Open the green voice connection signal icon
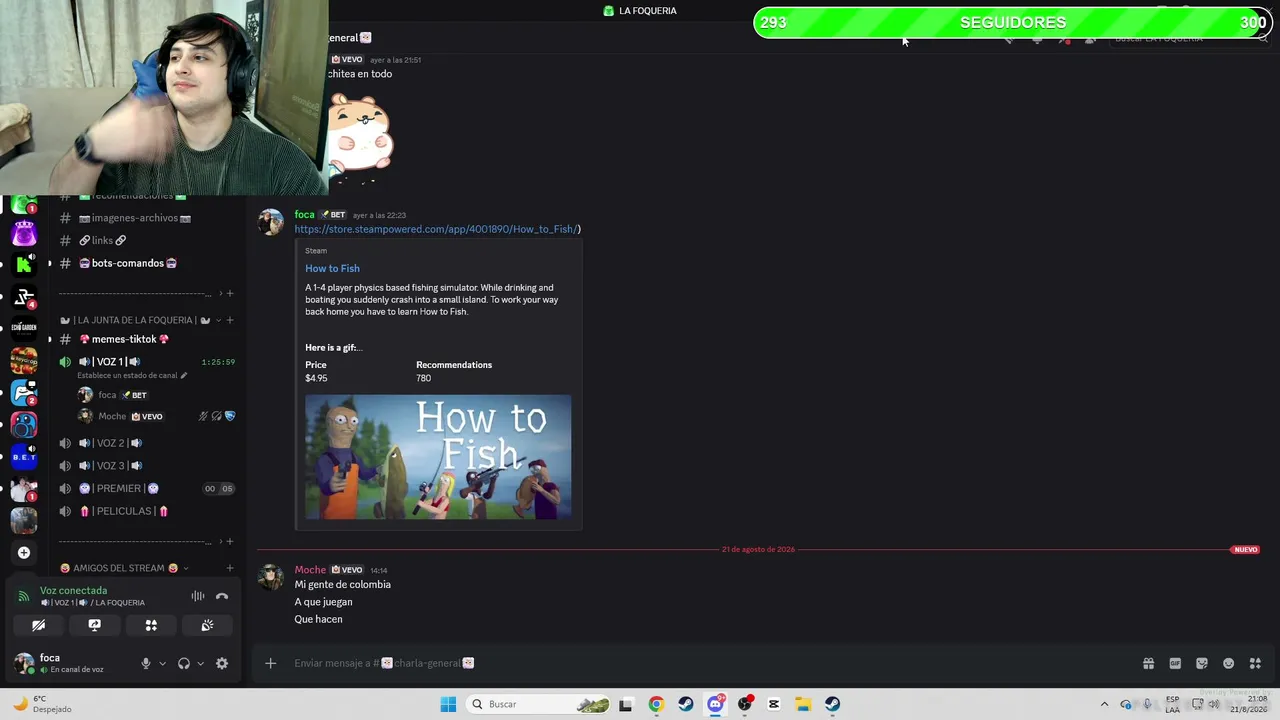This screenshot has width=1280, height=720. (24, 596)
